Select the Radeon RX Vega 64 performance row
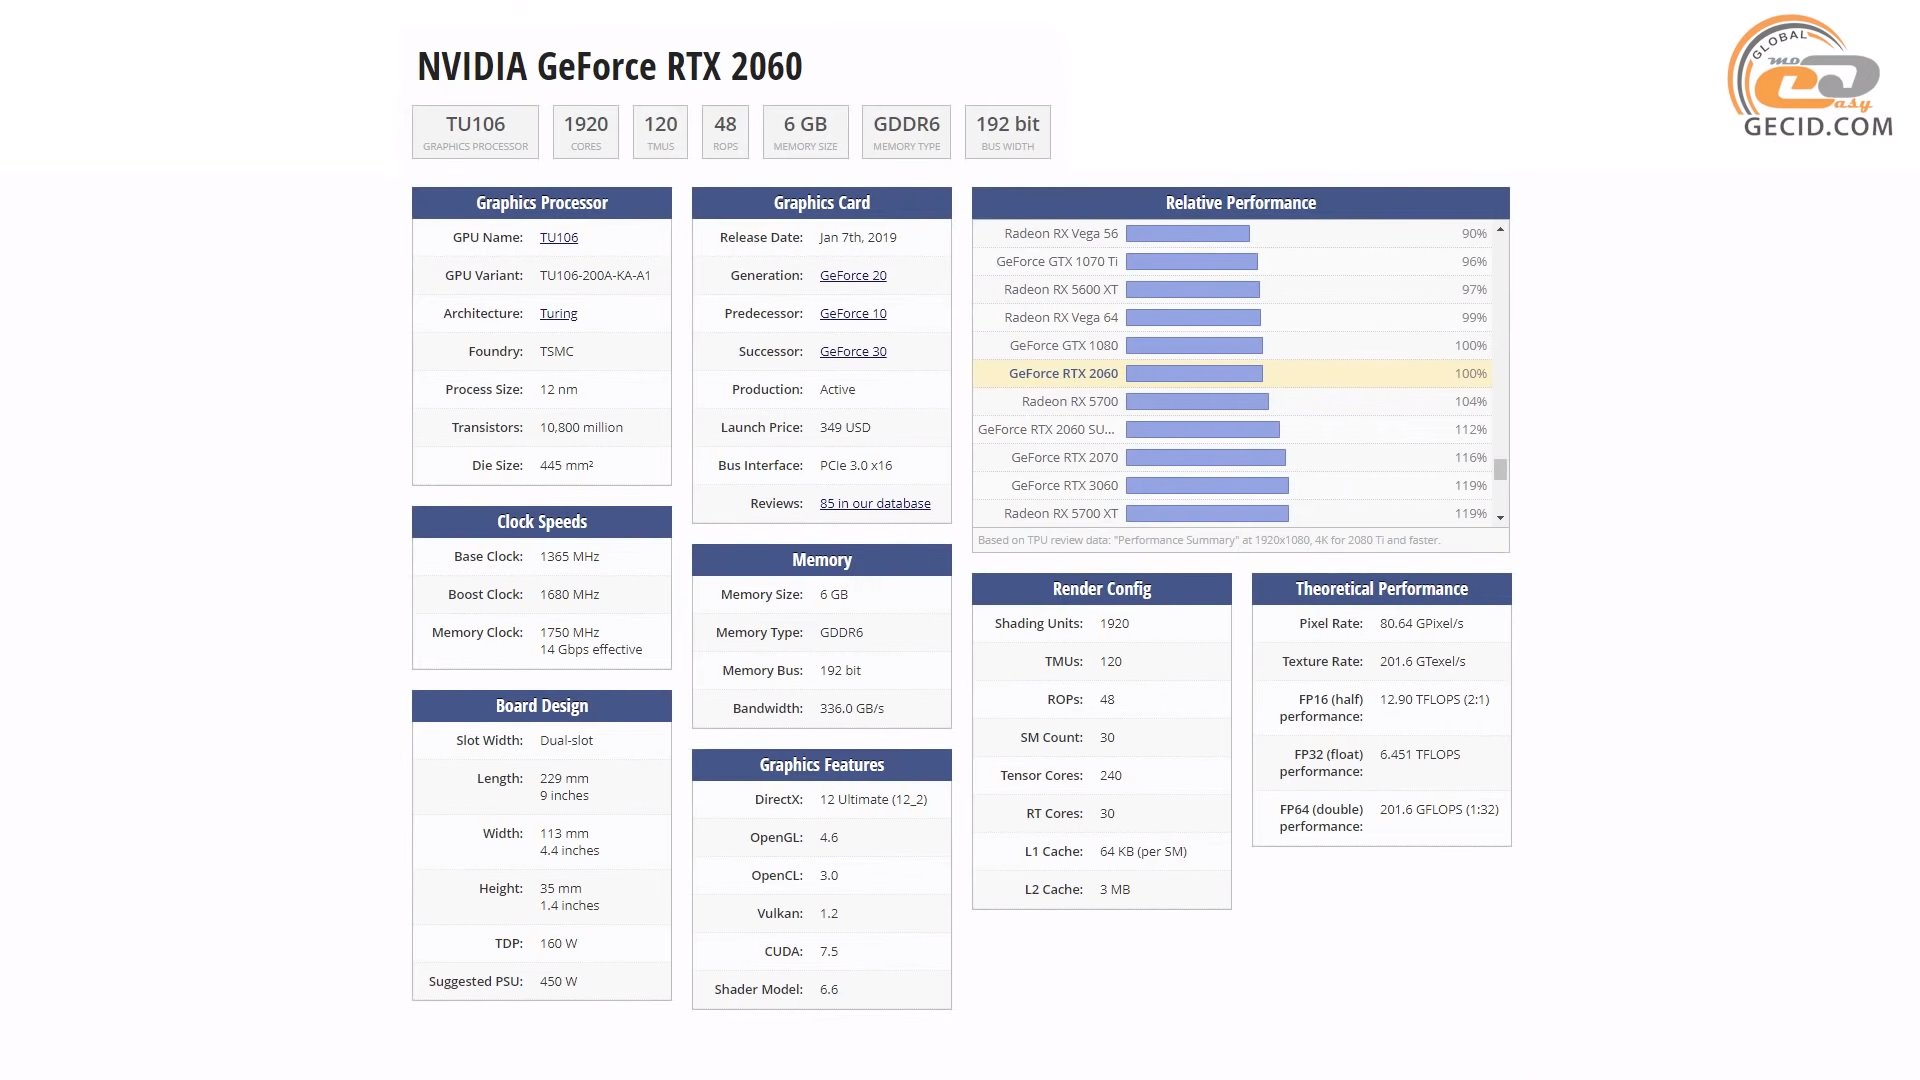The width and height of the screenshot is (1920, 1080). [1232, 317]
